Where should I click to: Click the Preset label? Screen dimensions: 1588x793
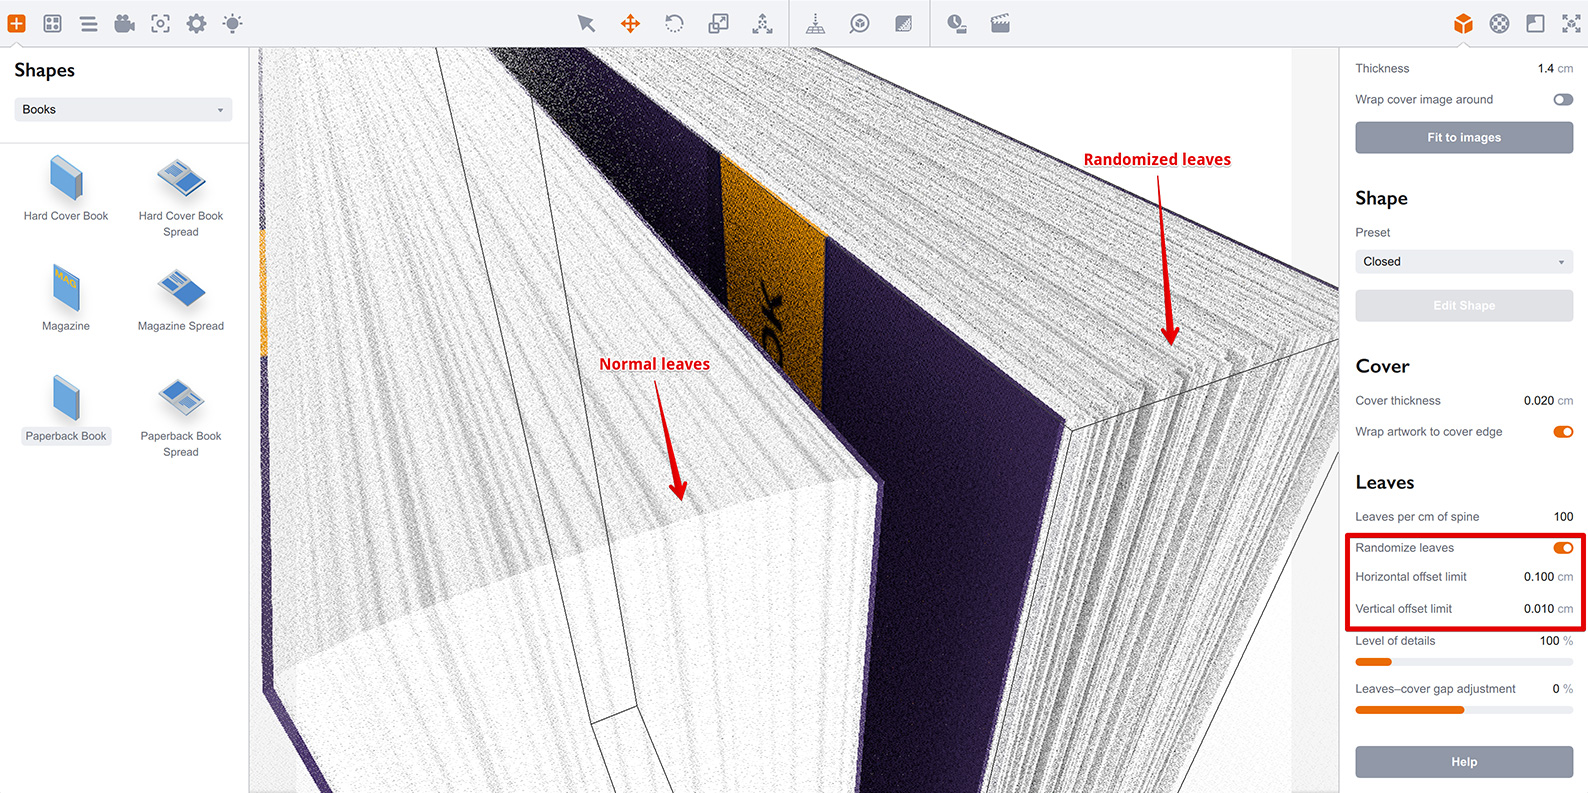click(x=1372, y=232)
